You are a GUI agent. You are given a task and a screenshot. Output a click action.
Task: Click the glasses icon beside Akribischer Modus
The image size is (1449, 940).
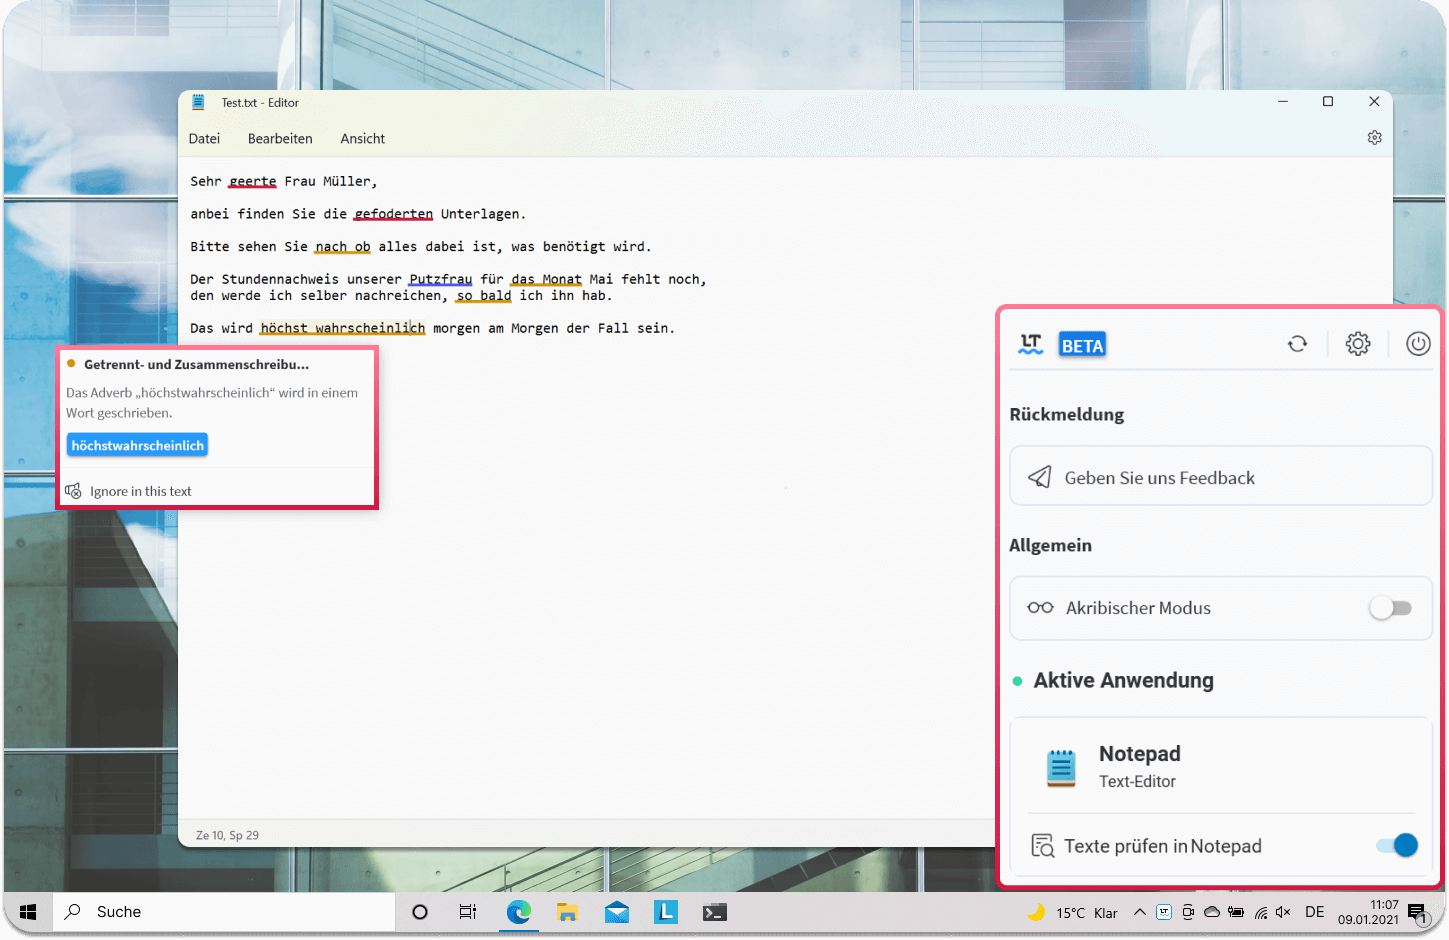[1040, 607]
